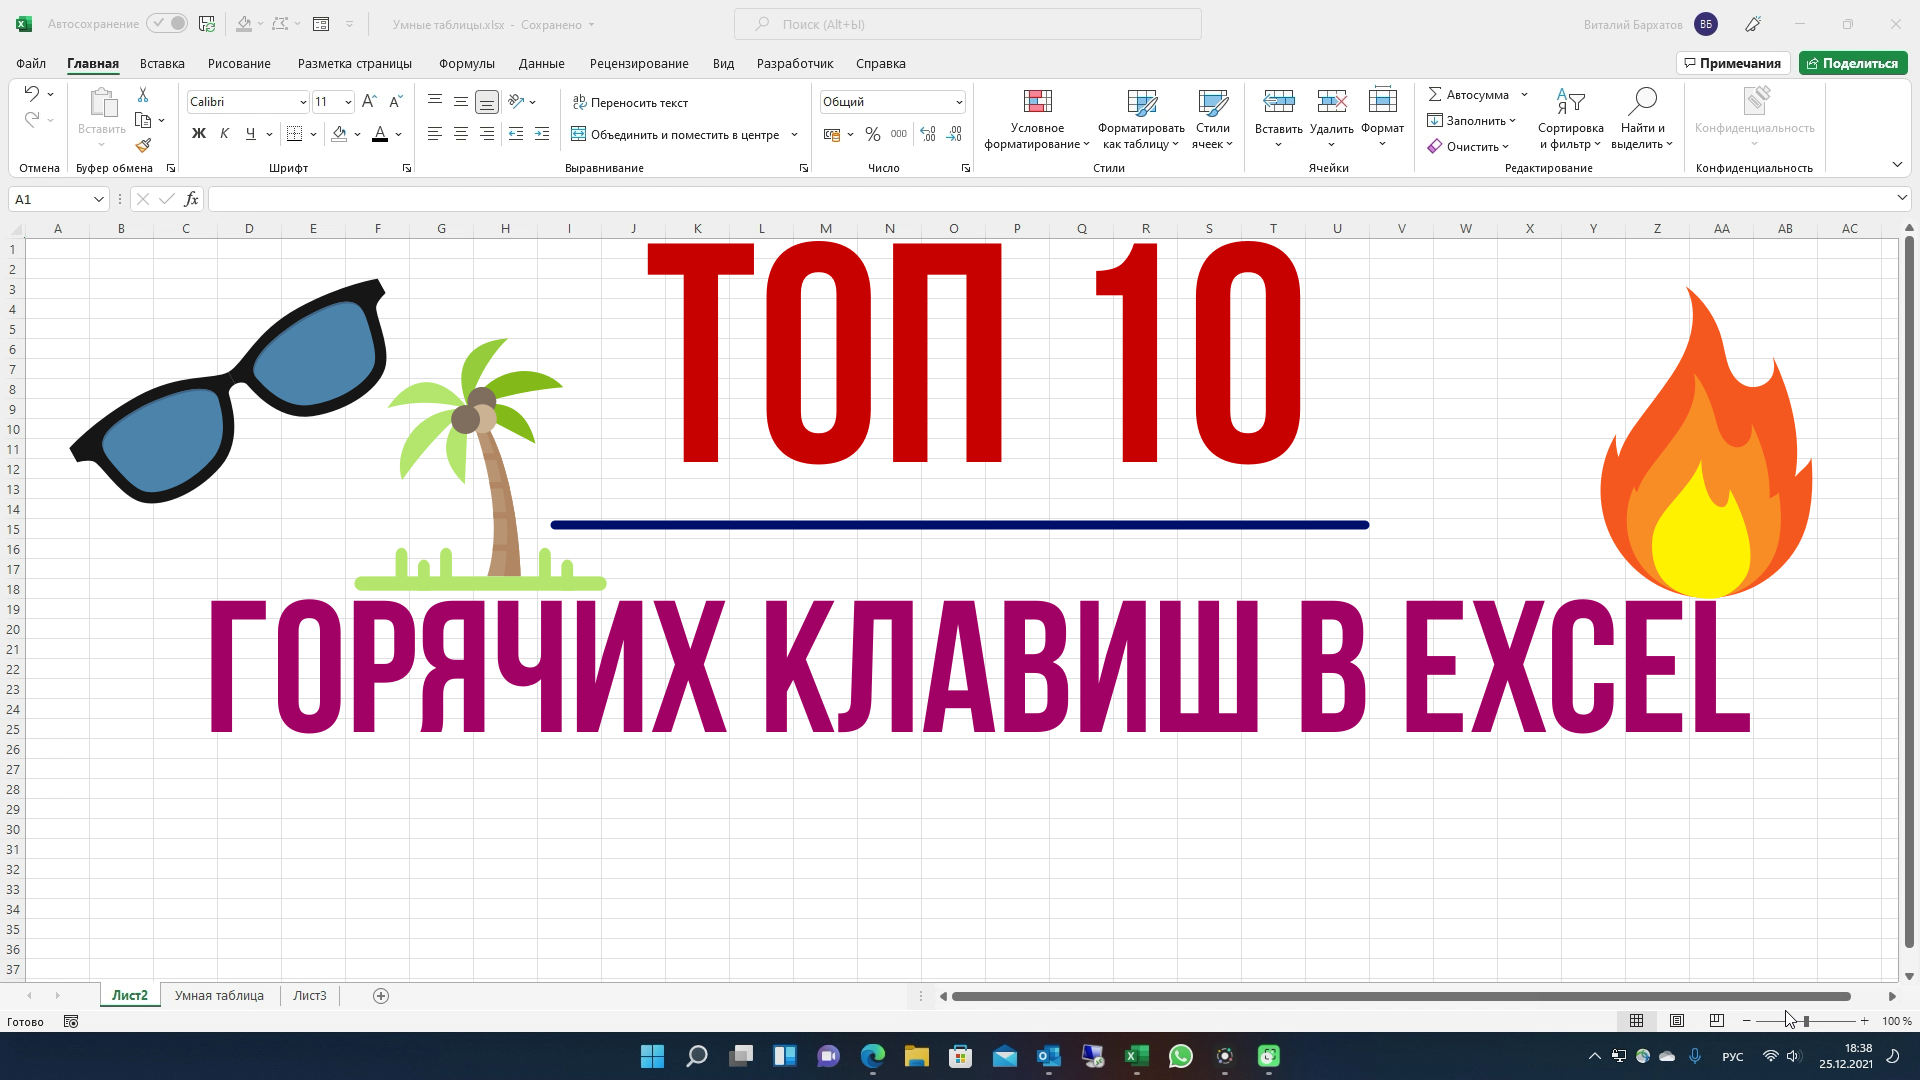Click the zoom slider handle
The image size is (1920, 1080).
1806,1021
